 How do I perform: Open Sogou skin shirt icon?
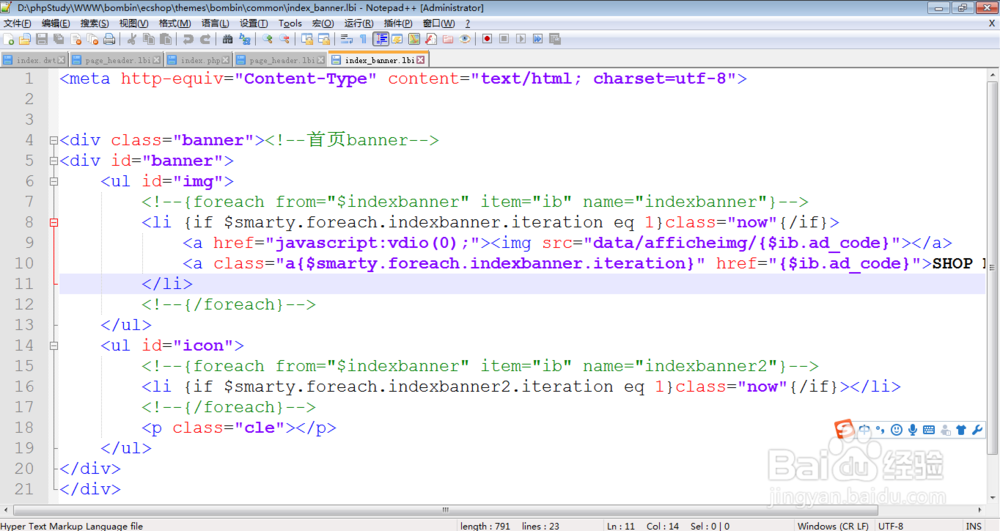tap(961, 430)
